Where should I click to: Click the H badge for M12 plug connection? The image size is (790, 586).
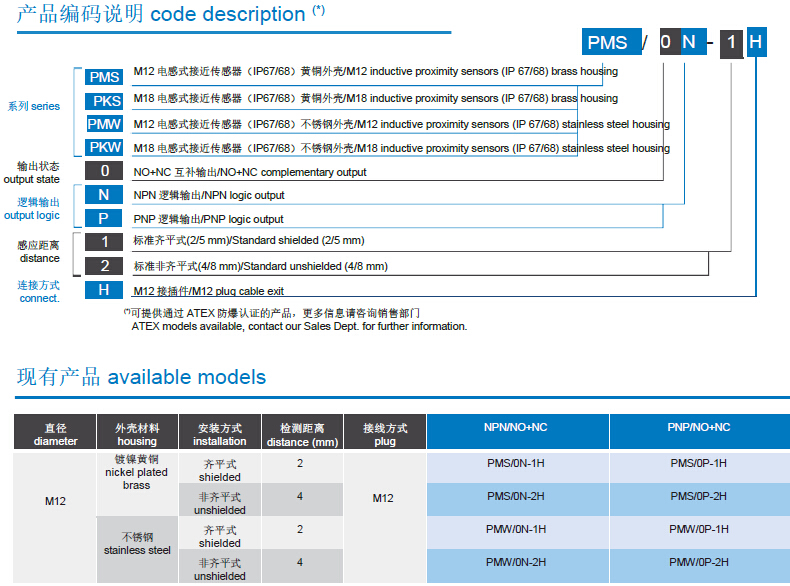(104, 290)
